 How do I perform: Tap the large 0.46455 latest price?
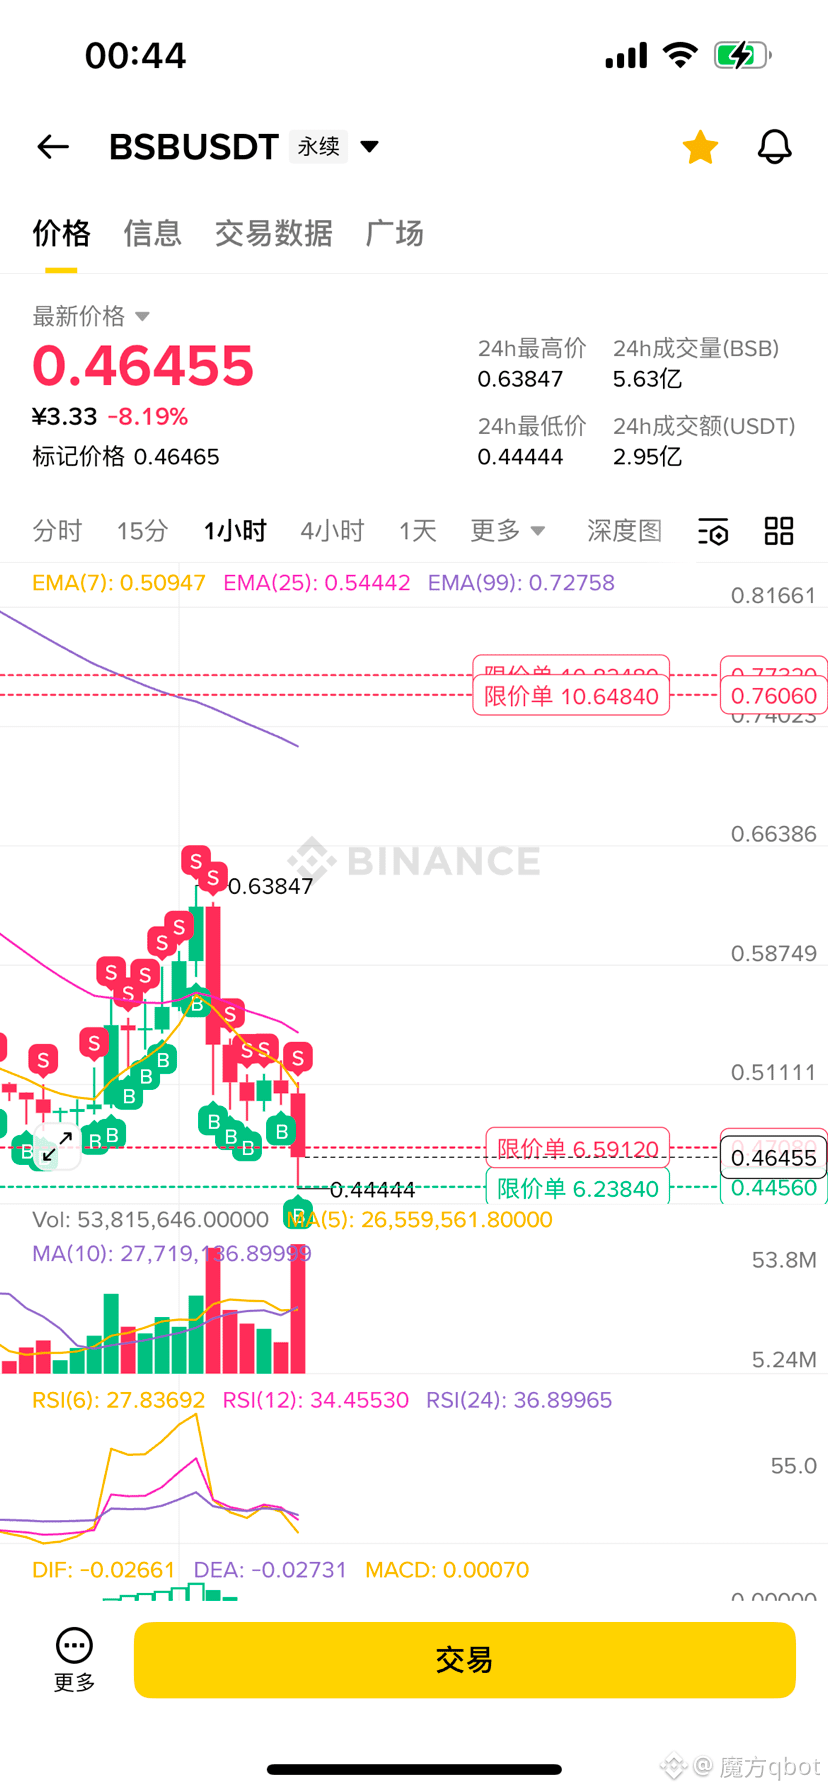[143, 366]
